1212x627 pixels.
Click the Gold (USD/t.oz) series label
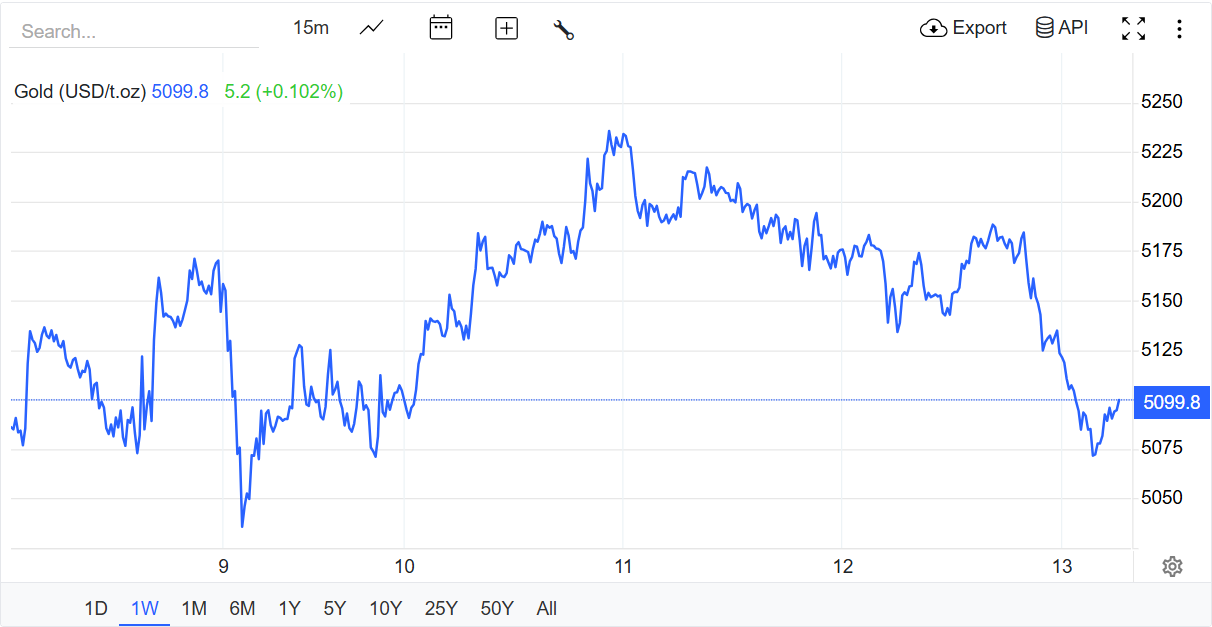[80, 91]
